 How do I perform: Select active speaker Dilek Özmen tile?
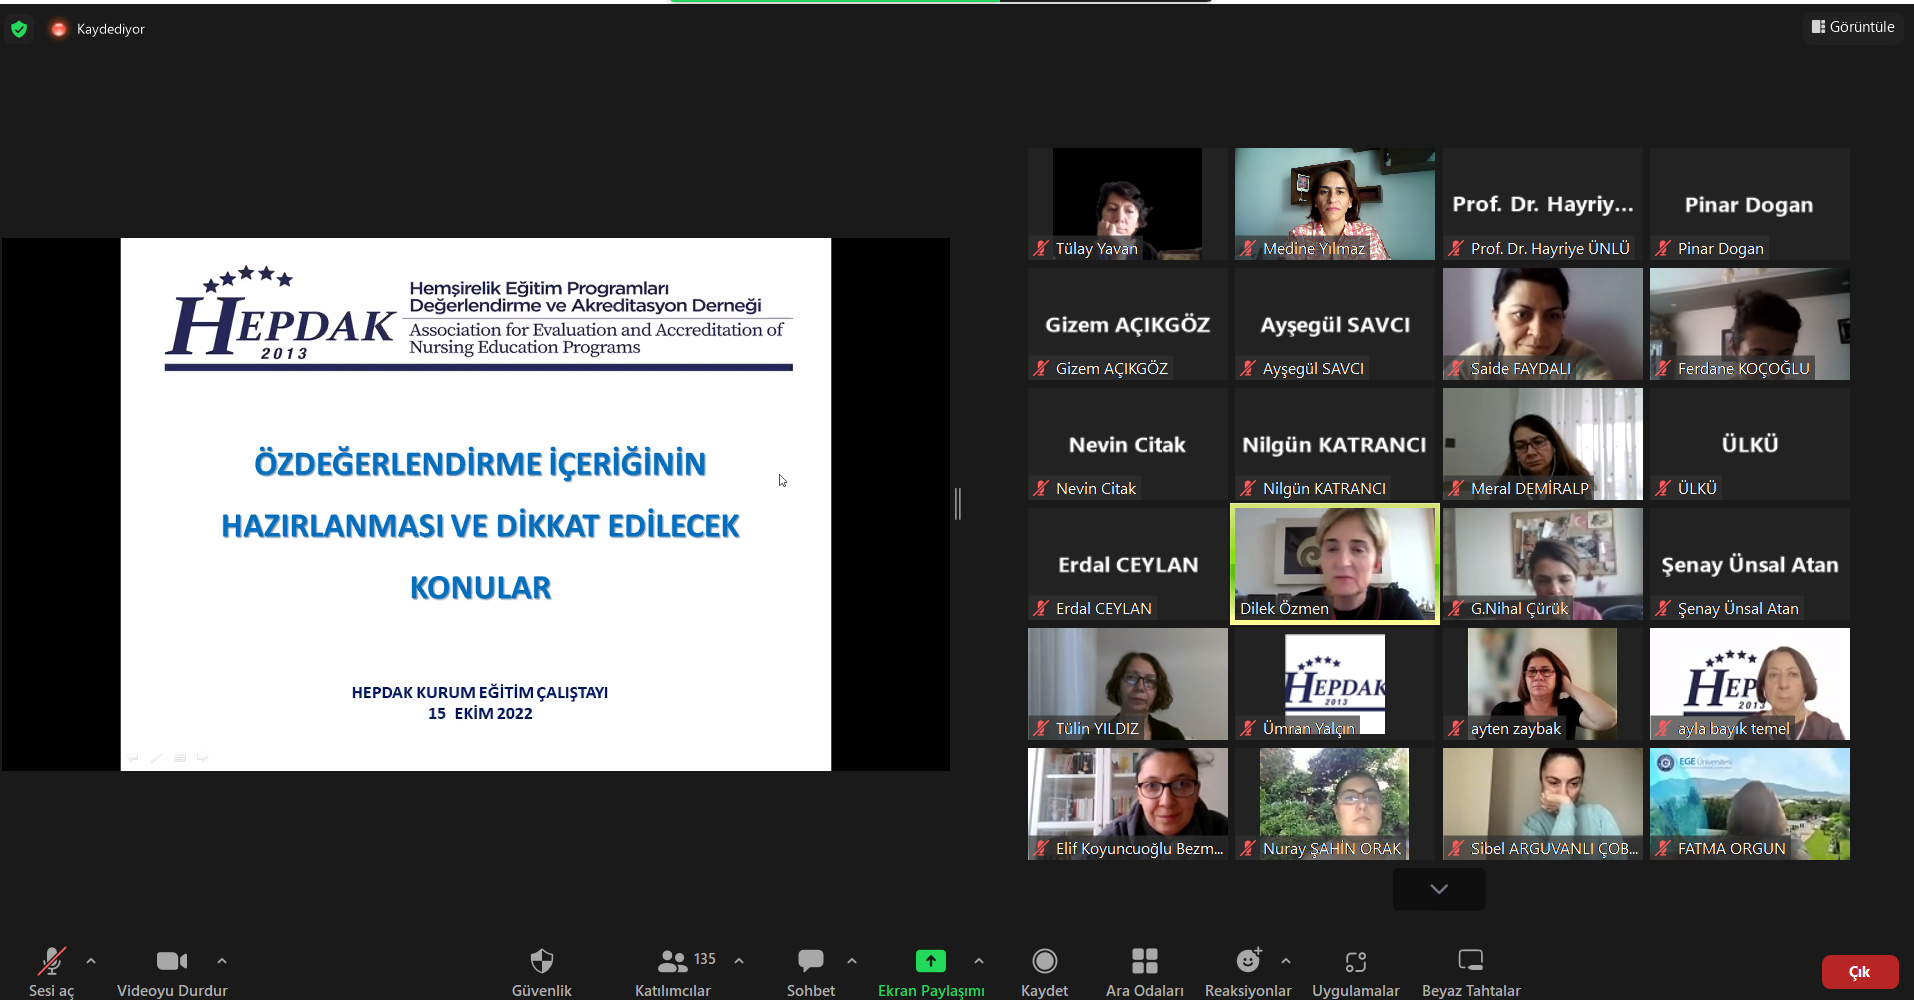[x=1335, y=564]
